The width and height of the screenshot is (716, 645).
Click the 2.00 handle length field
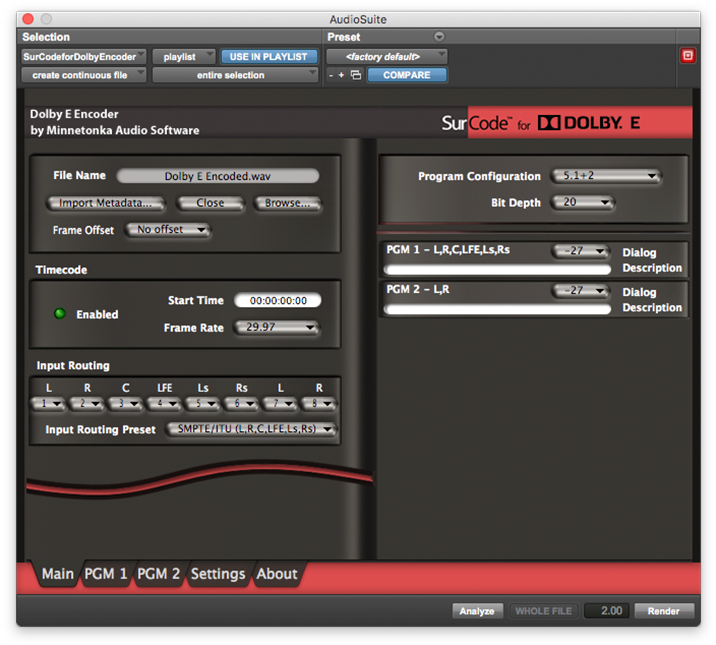[x=607, y=611]
